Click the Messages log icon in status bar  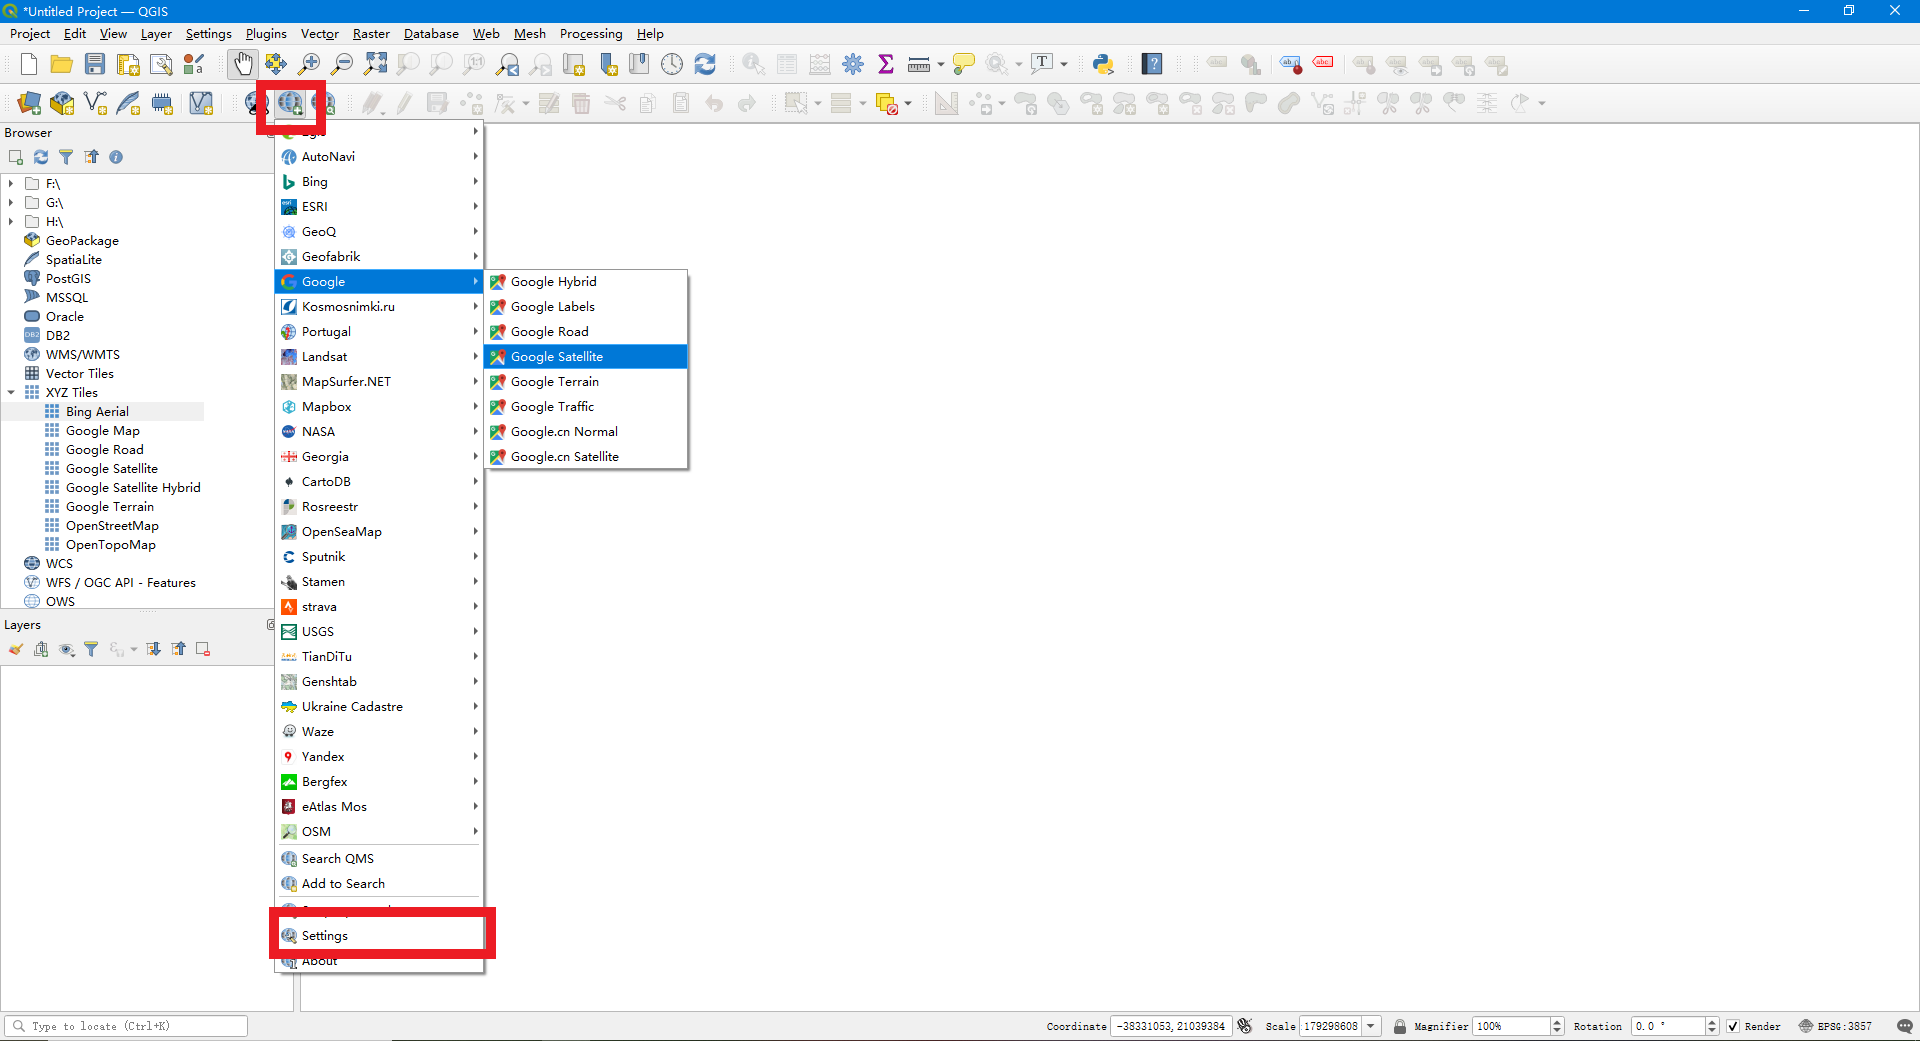coord(1904,1027)
